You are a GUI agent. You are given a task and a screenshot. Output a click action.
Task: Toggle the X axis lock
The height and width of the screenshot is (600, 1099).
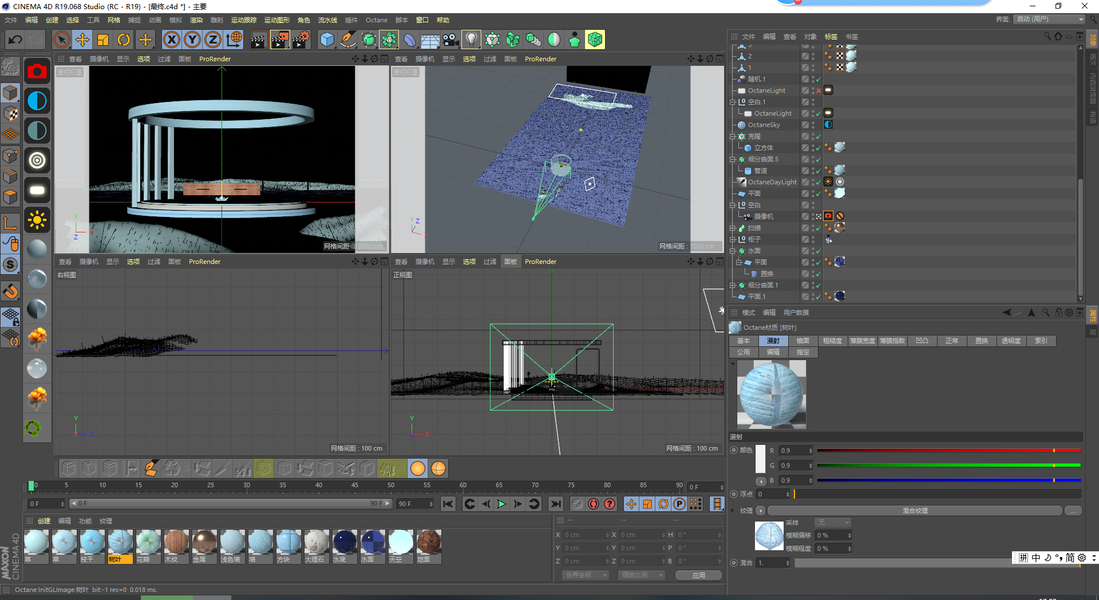pyautogui.click(x=172, y=40)
